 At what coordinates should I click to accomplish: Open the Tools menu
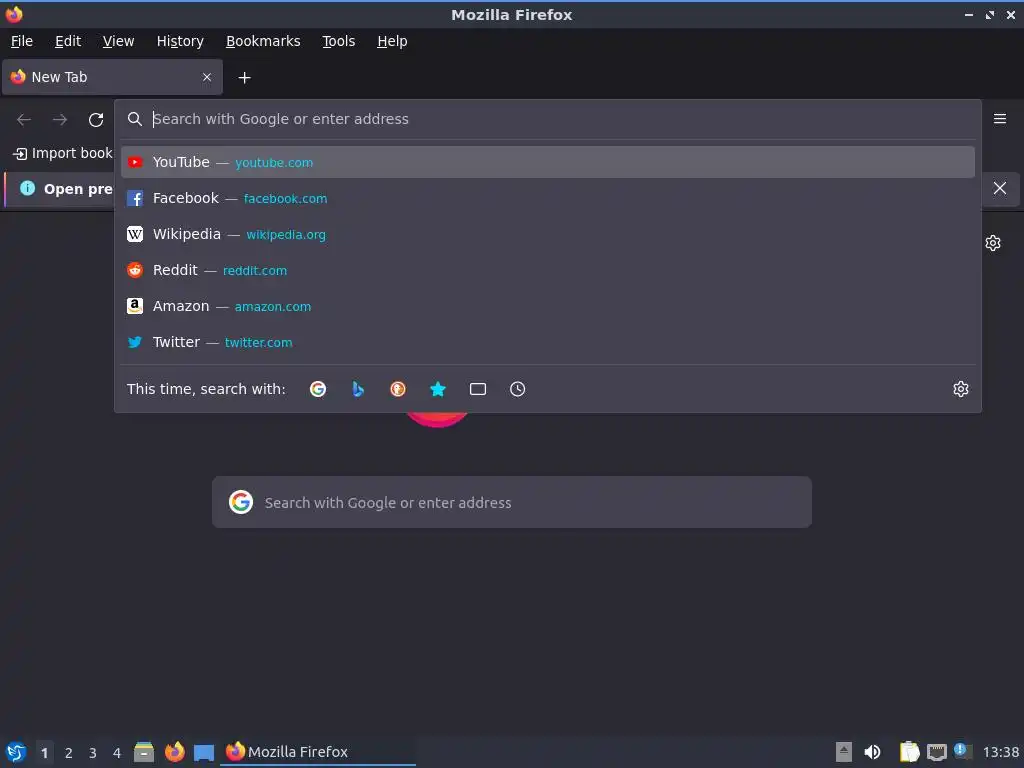[338, 41]
